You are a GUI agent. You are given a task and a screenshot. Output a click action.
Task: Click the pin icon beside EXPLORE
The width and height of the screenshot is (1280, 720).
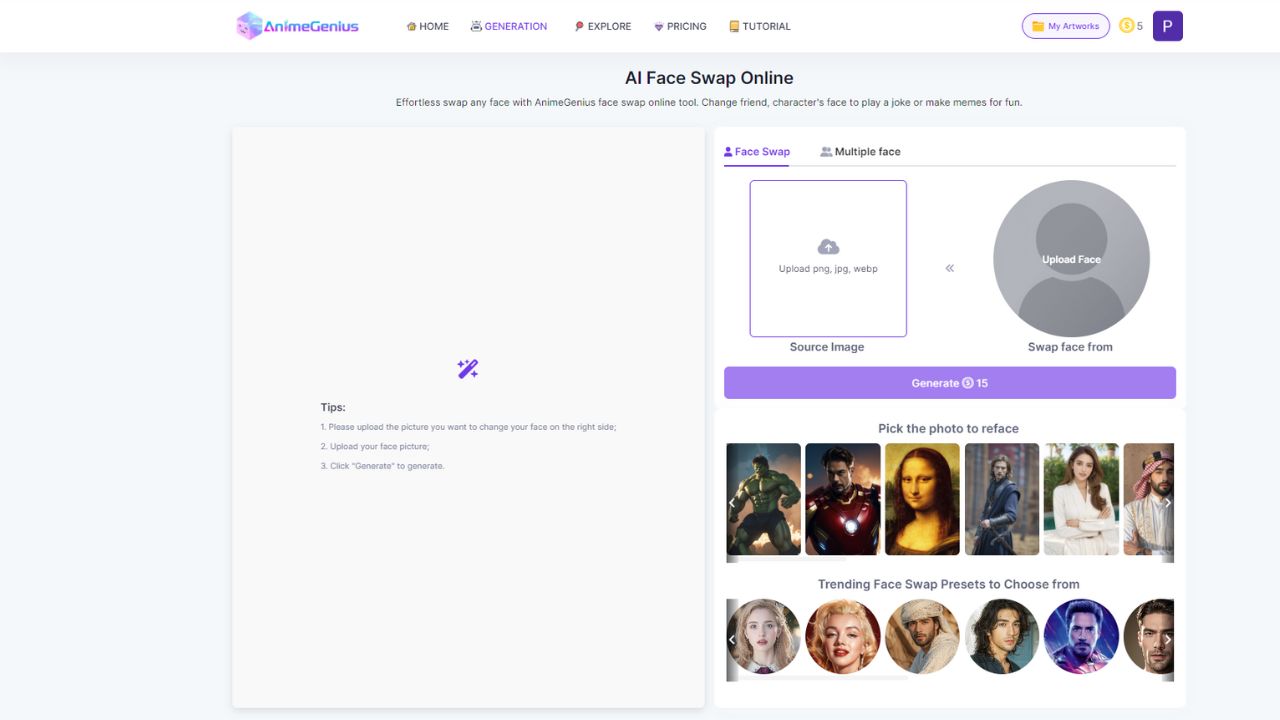point(579,26)
